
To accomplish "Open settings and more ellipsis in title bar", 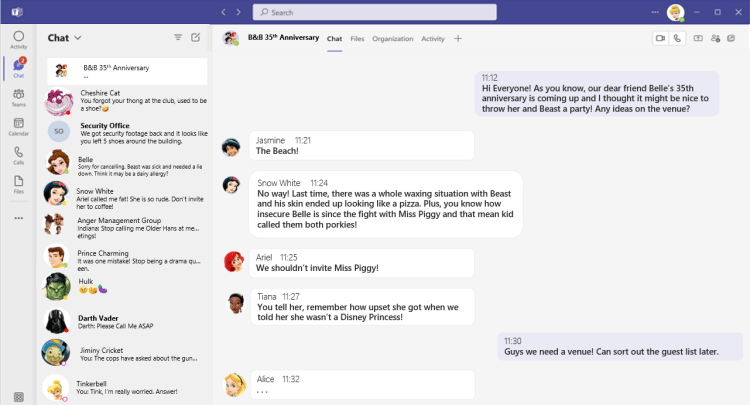I will [657, 12].
